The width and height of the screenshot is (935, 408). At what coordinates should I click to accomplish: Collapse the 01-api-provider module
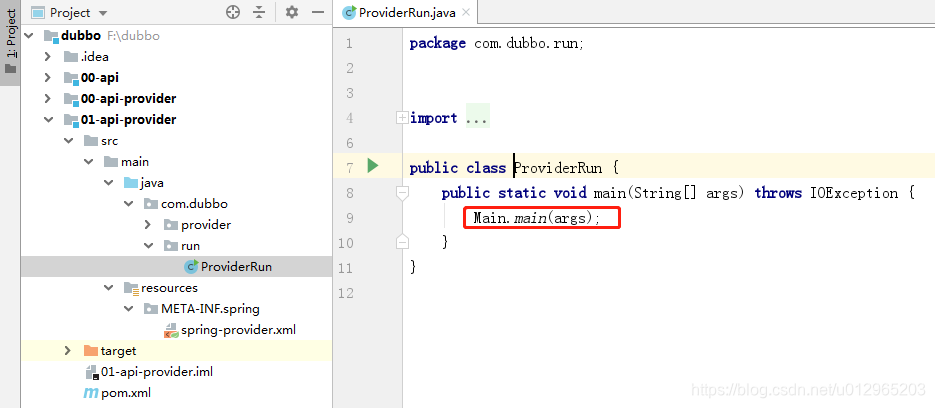pyautogui.click(x=48, y=120)
